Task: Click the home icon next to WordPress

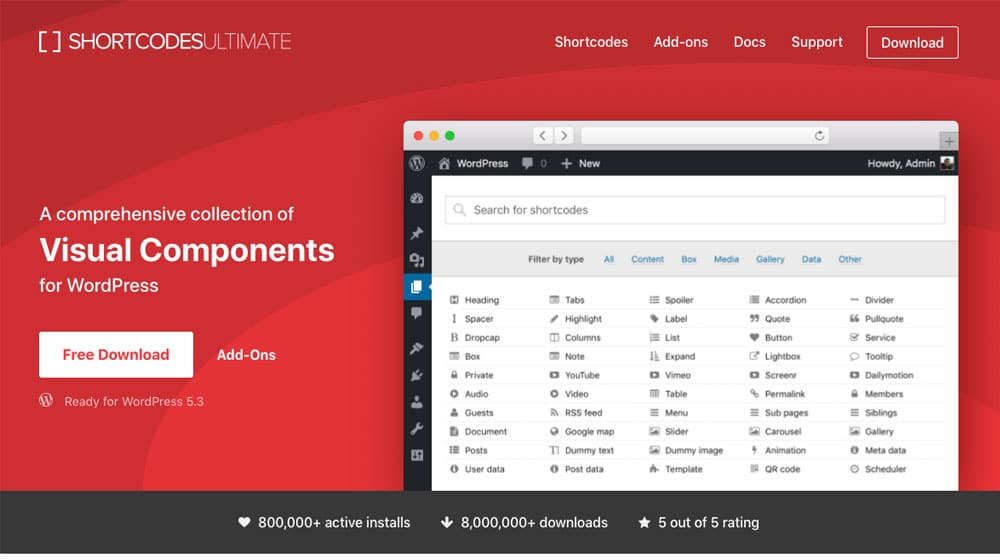Action: (444, 164)
